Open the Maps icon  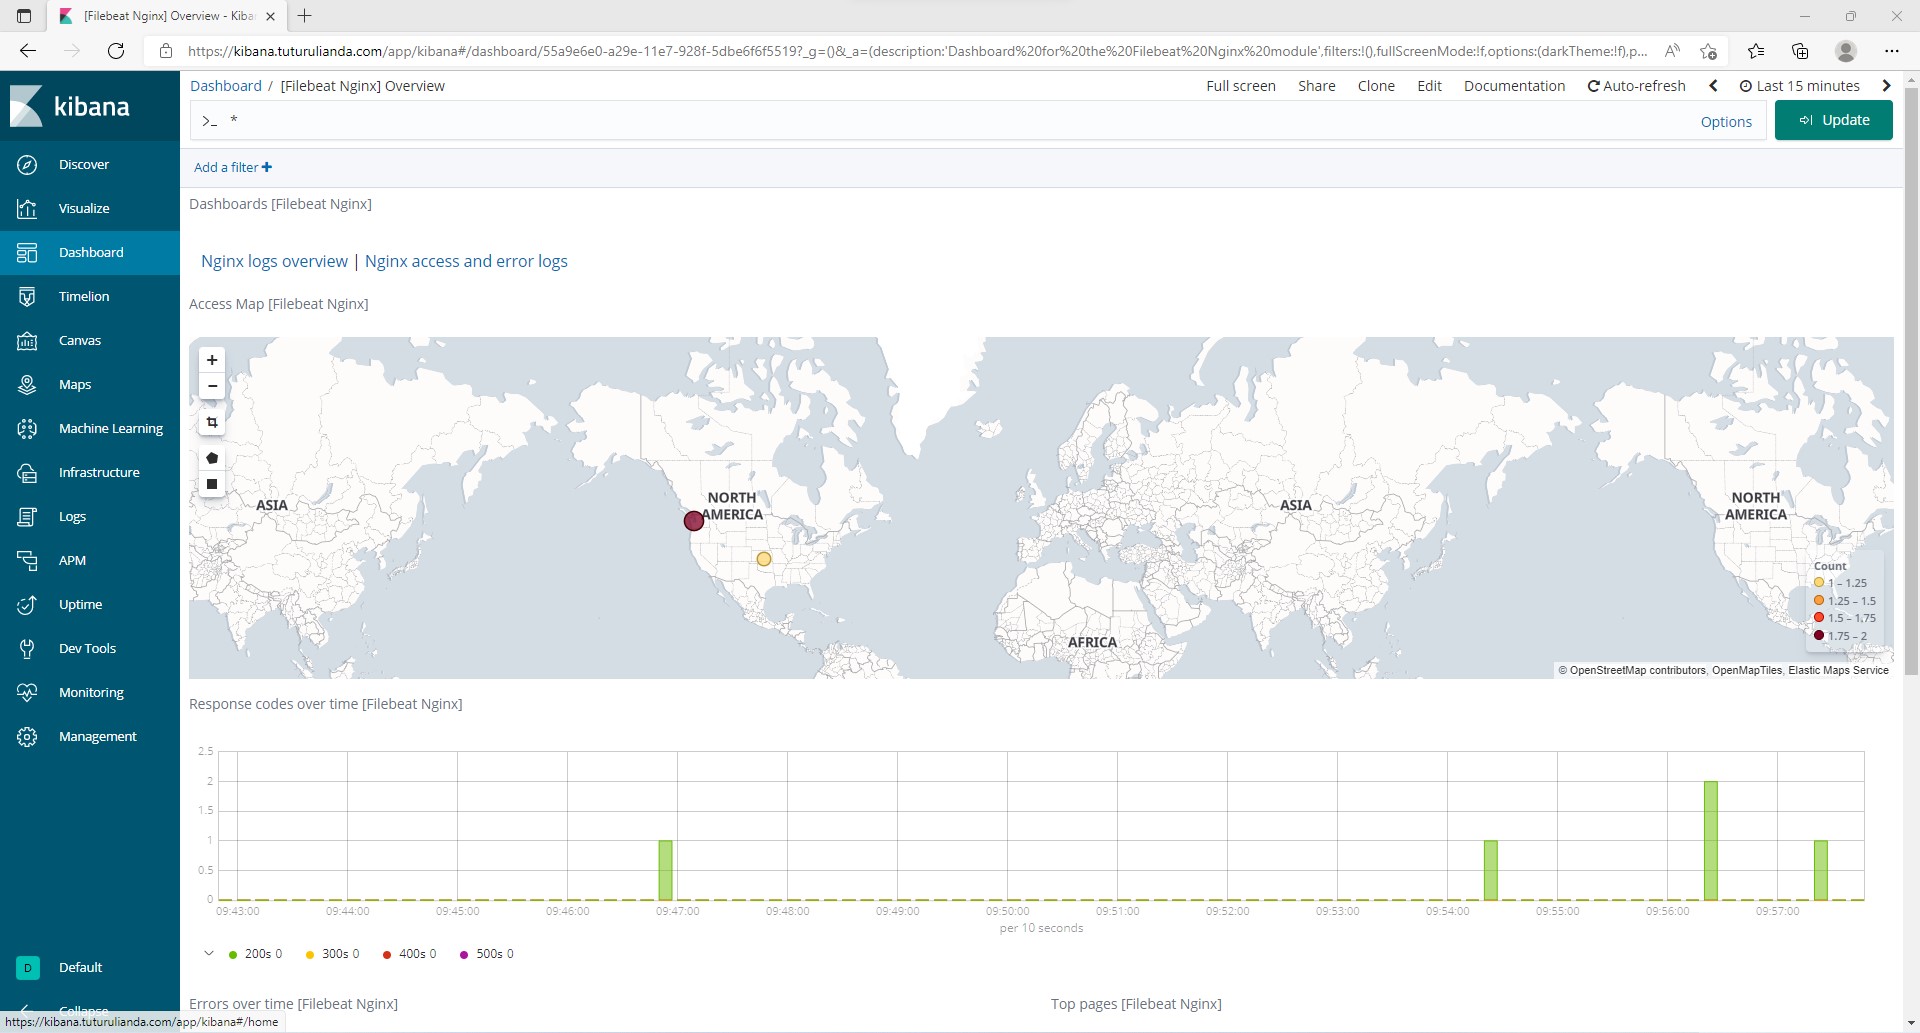27,385
